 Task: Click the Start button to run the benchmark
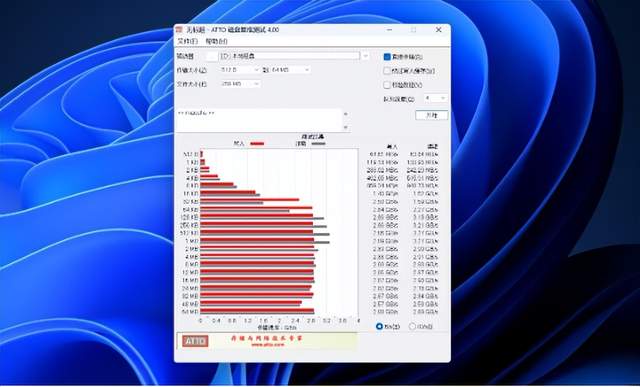(431, 116)
